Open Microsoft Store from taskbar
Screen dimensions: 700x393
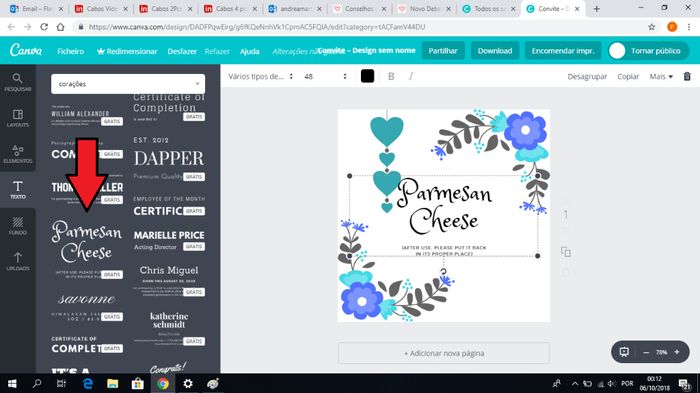138,384
